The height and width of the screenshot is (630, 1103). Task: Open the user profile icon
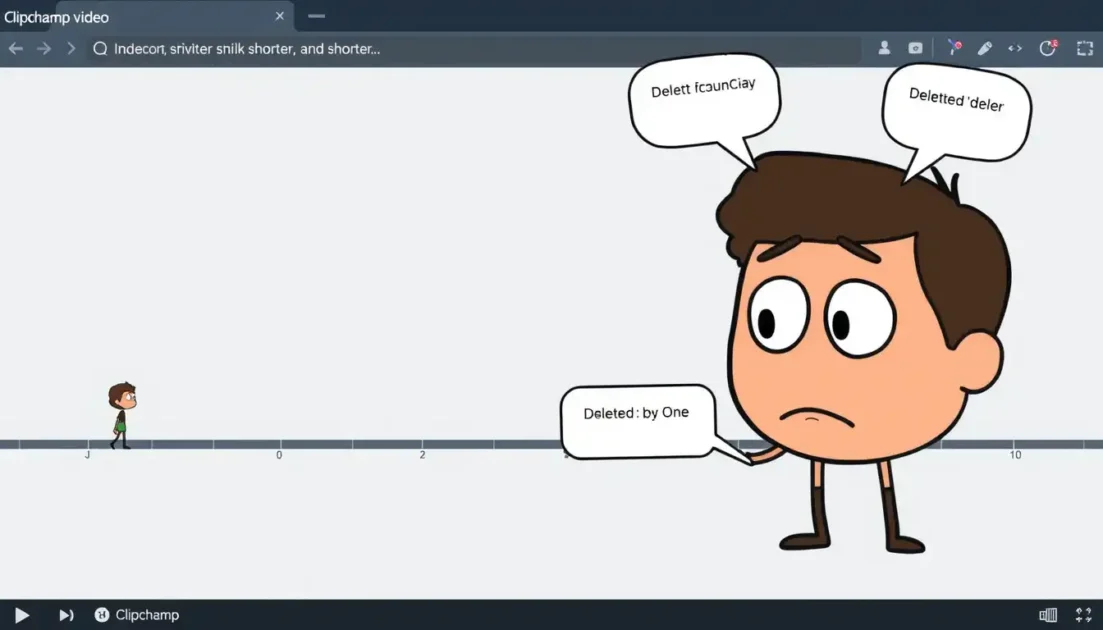884,48
